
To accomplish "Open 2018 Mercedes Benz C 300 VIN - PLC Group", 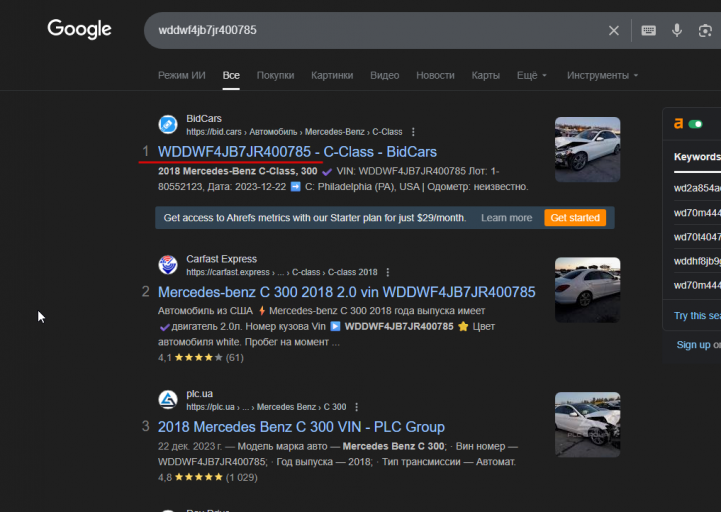I will (x=301, y=427).
